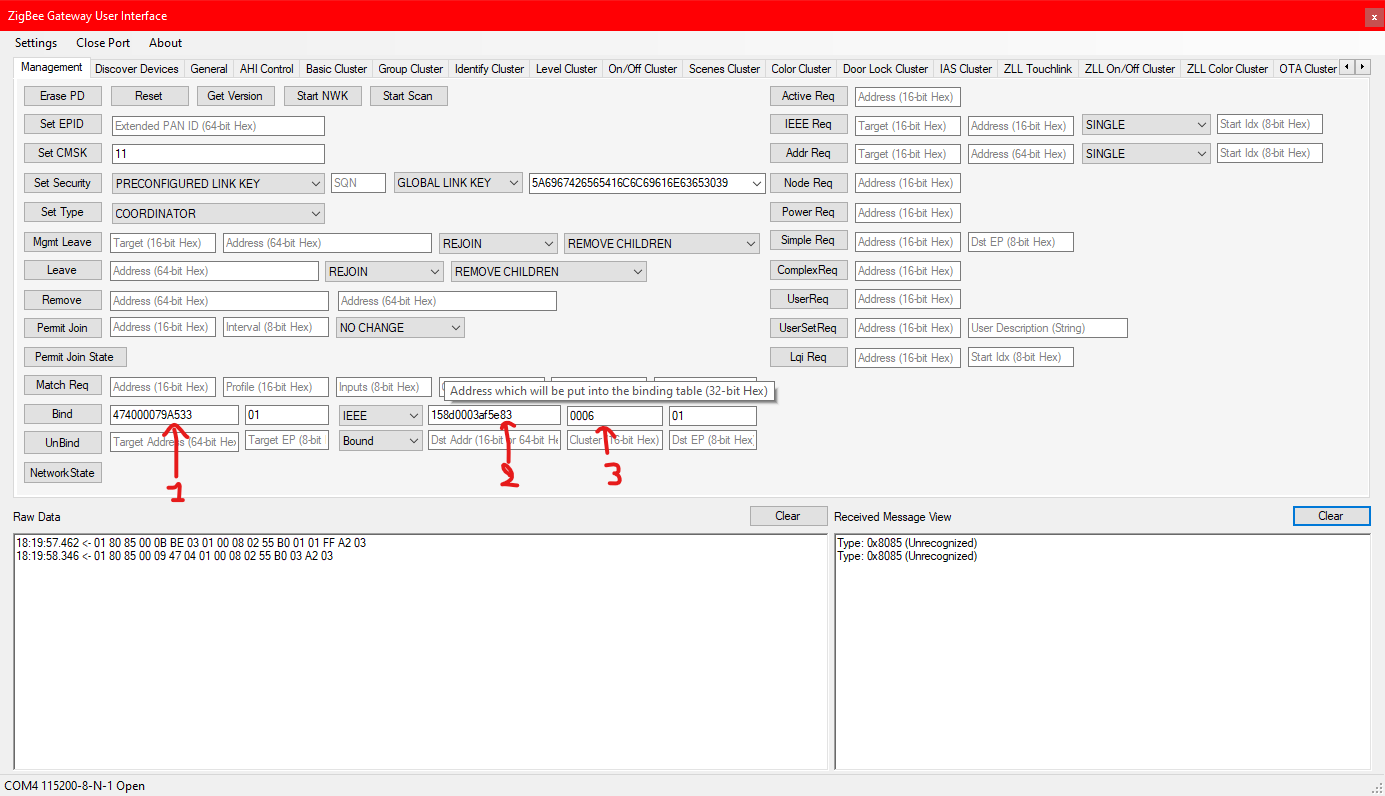Viewport: 1385px width, 796px height.
Task: Click the Bind cluster field containing 0006
Action: [615, 416]
